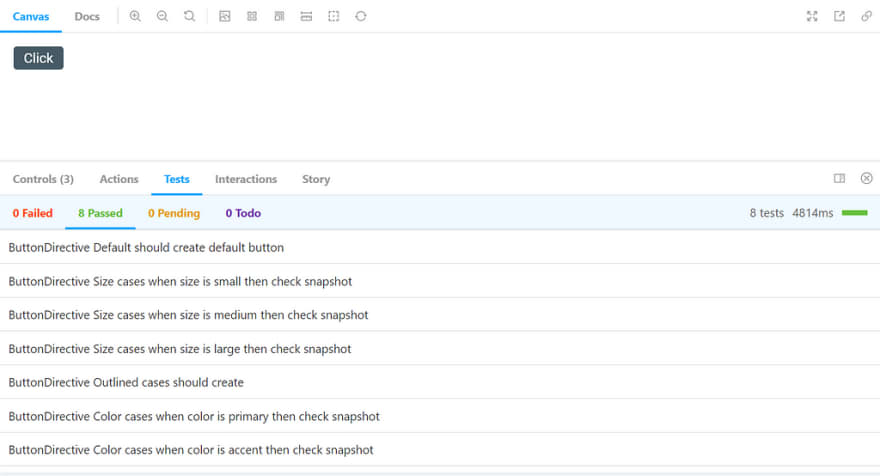Reset canvas zoom level
Viewport: 880px width, 476px height.
(x=190, y=16)
